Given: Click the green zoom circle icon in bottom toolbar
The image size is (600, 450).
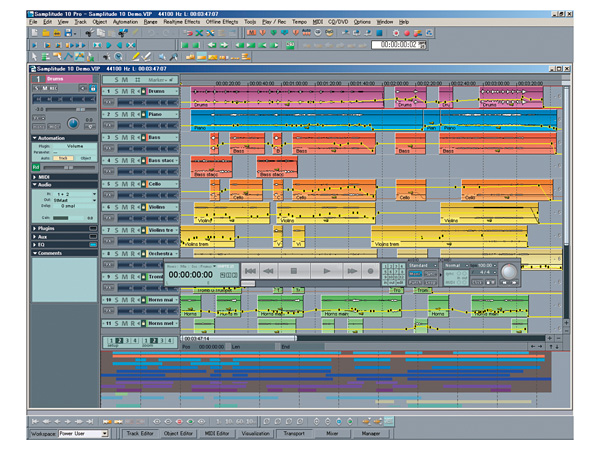Looking at the screenshot, I should [x=190, y=421].
